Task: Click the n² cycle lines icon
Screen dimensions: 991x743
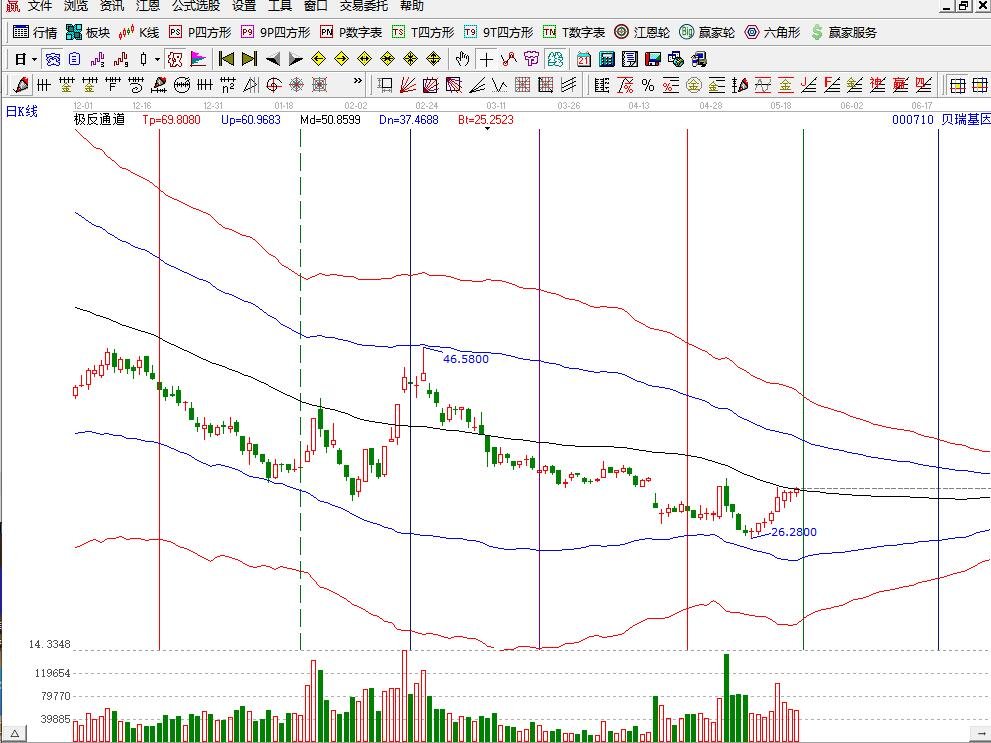Action: [228, 84]
